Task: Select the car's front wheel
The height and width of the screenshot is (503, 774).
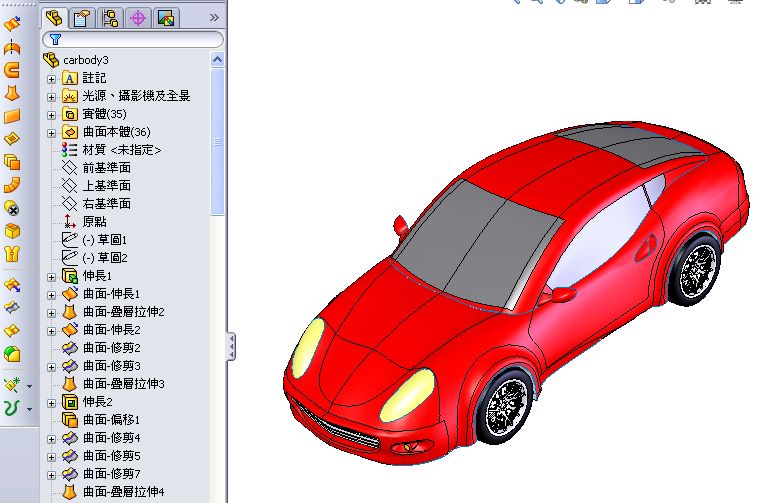Action: tap(505, 405)
